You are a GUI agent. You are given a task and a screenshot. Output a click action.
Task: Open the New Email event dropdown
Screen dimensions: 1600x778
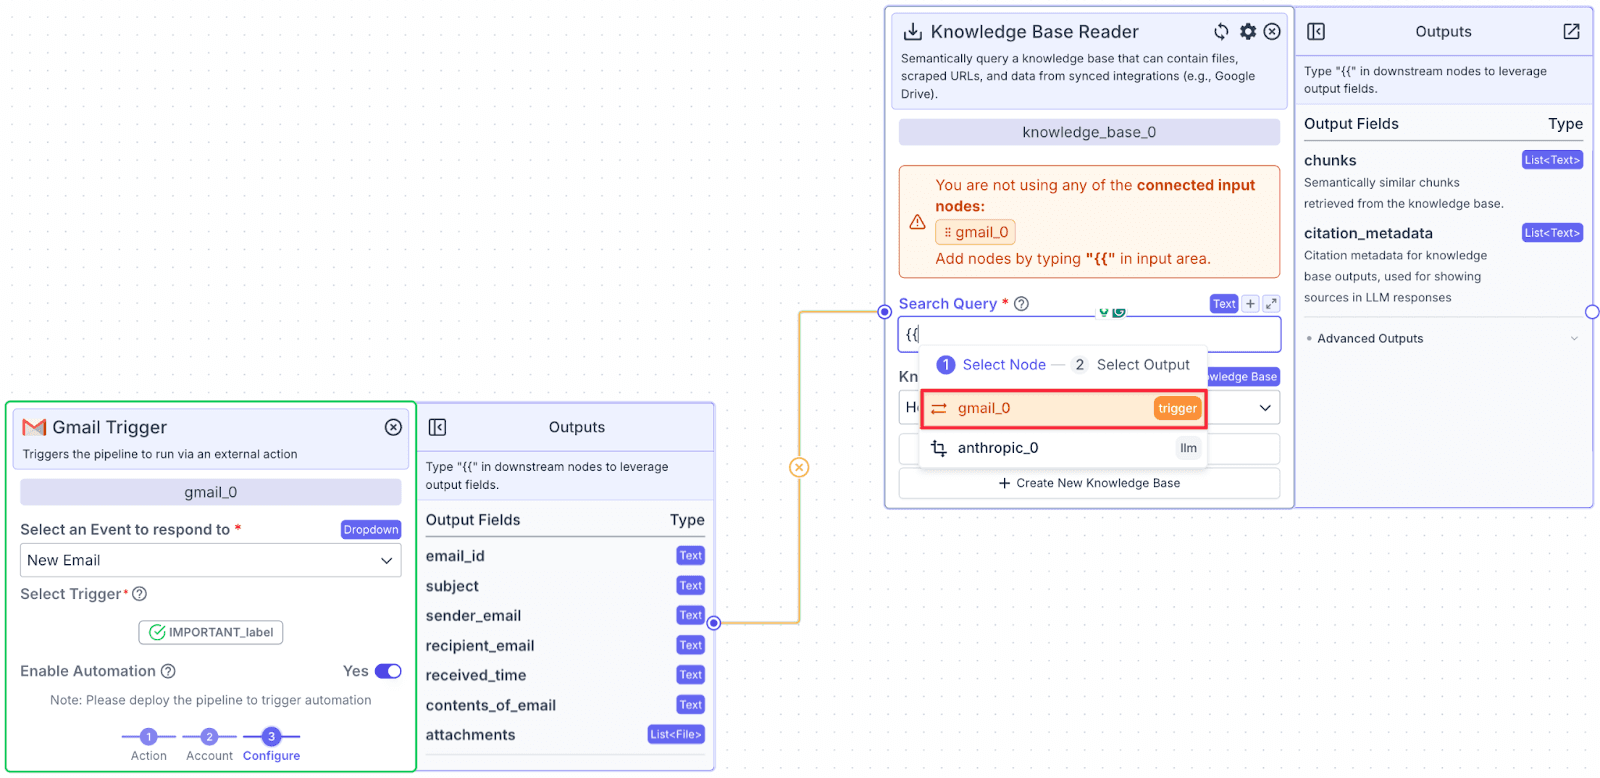click(x=210, y=560)
